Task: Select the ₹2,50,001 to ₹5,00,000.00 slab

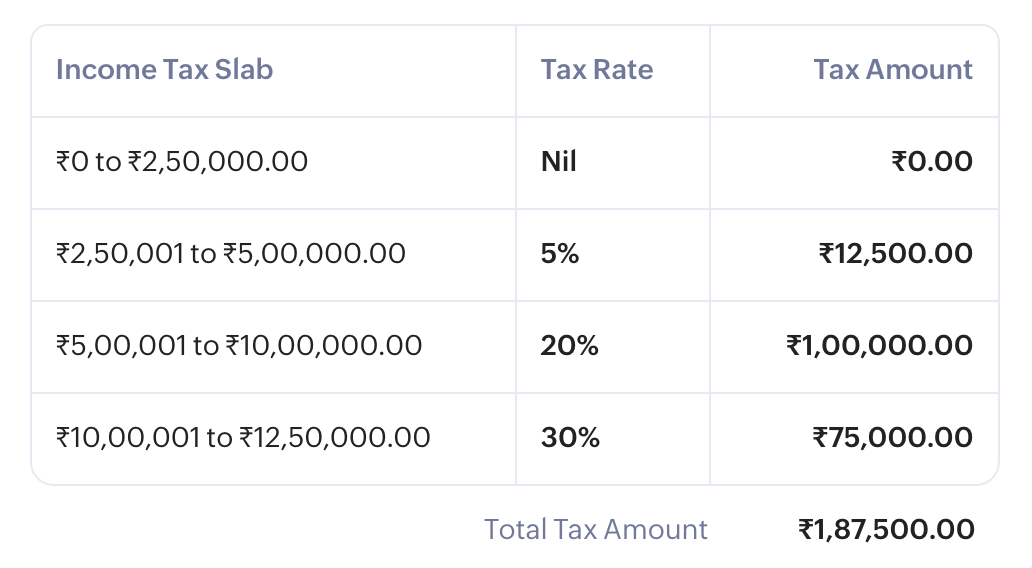Action: tap(231, 254)
